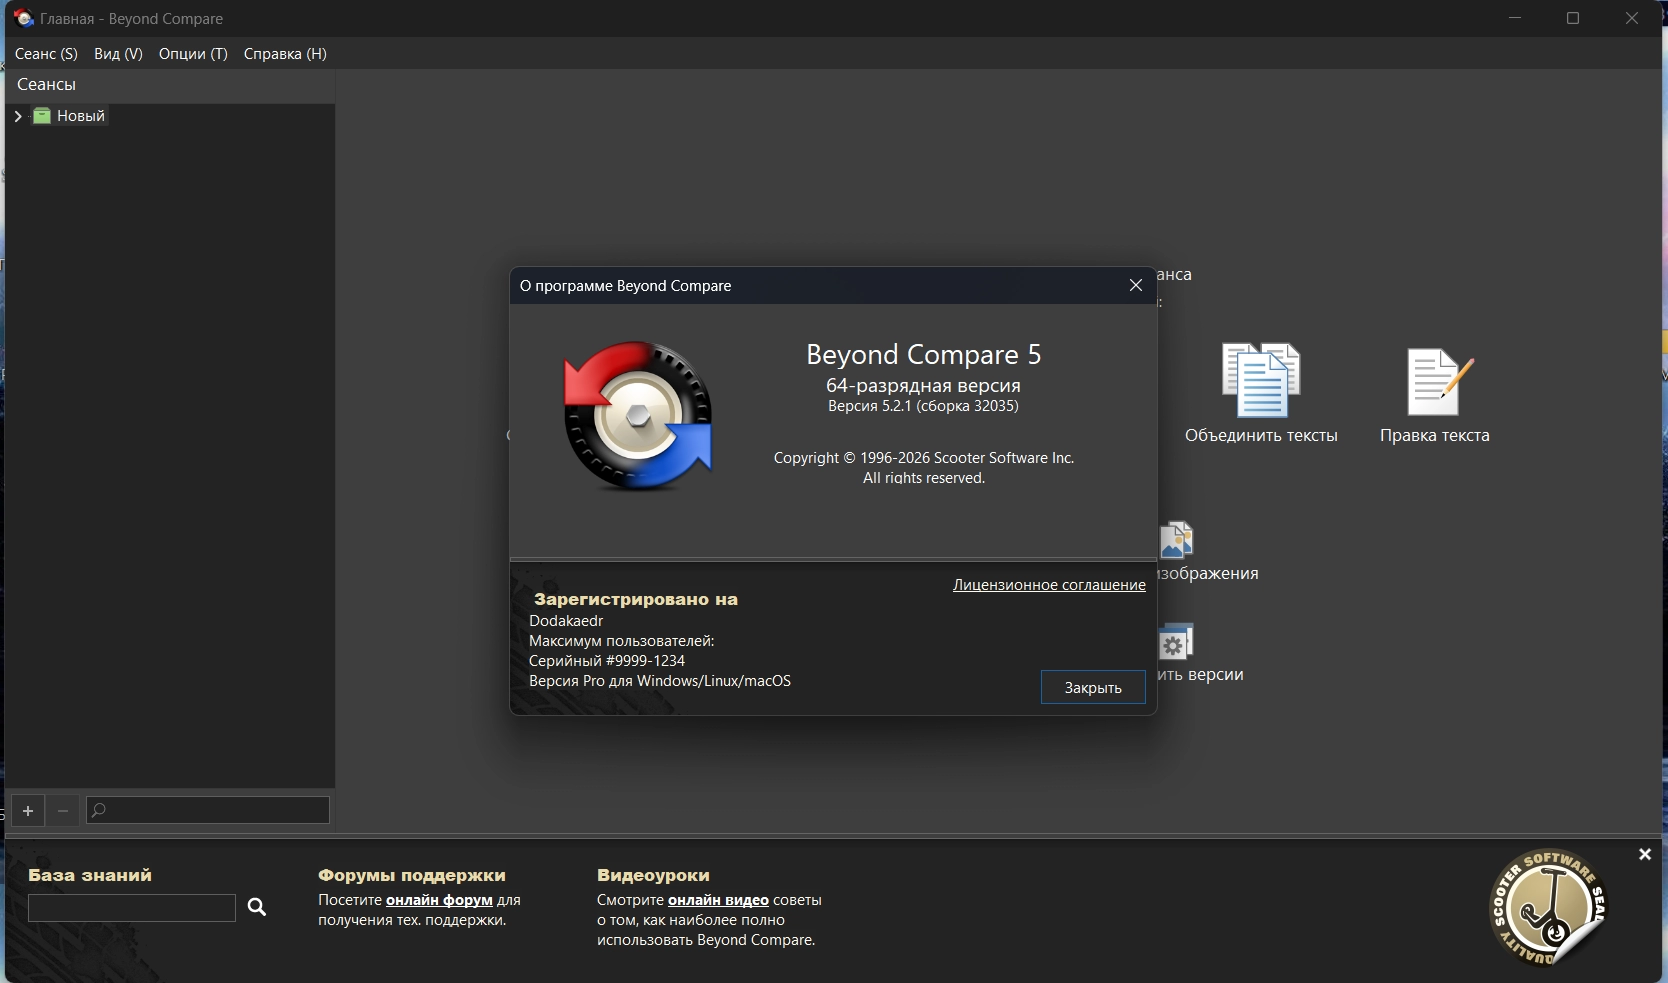Launch the Объединить тексты session icon
1668x983 pixels.
(x=1261, y=380)
